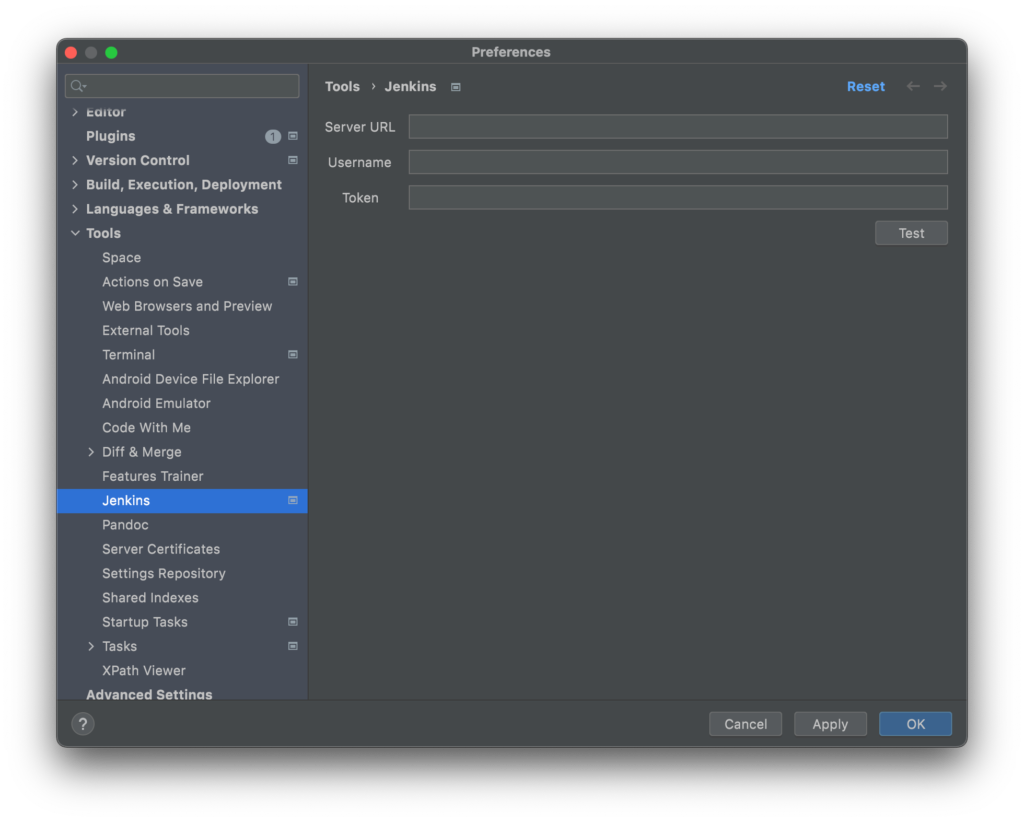The height and width of the screenshot is (822, 1024).
Task: Open Startup Tasks settings
Action: coord(145,622)
